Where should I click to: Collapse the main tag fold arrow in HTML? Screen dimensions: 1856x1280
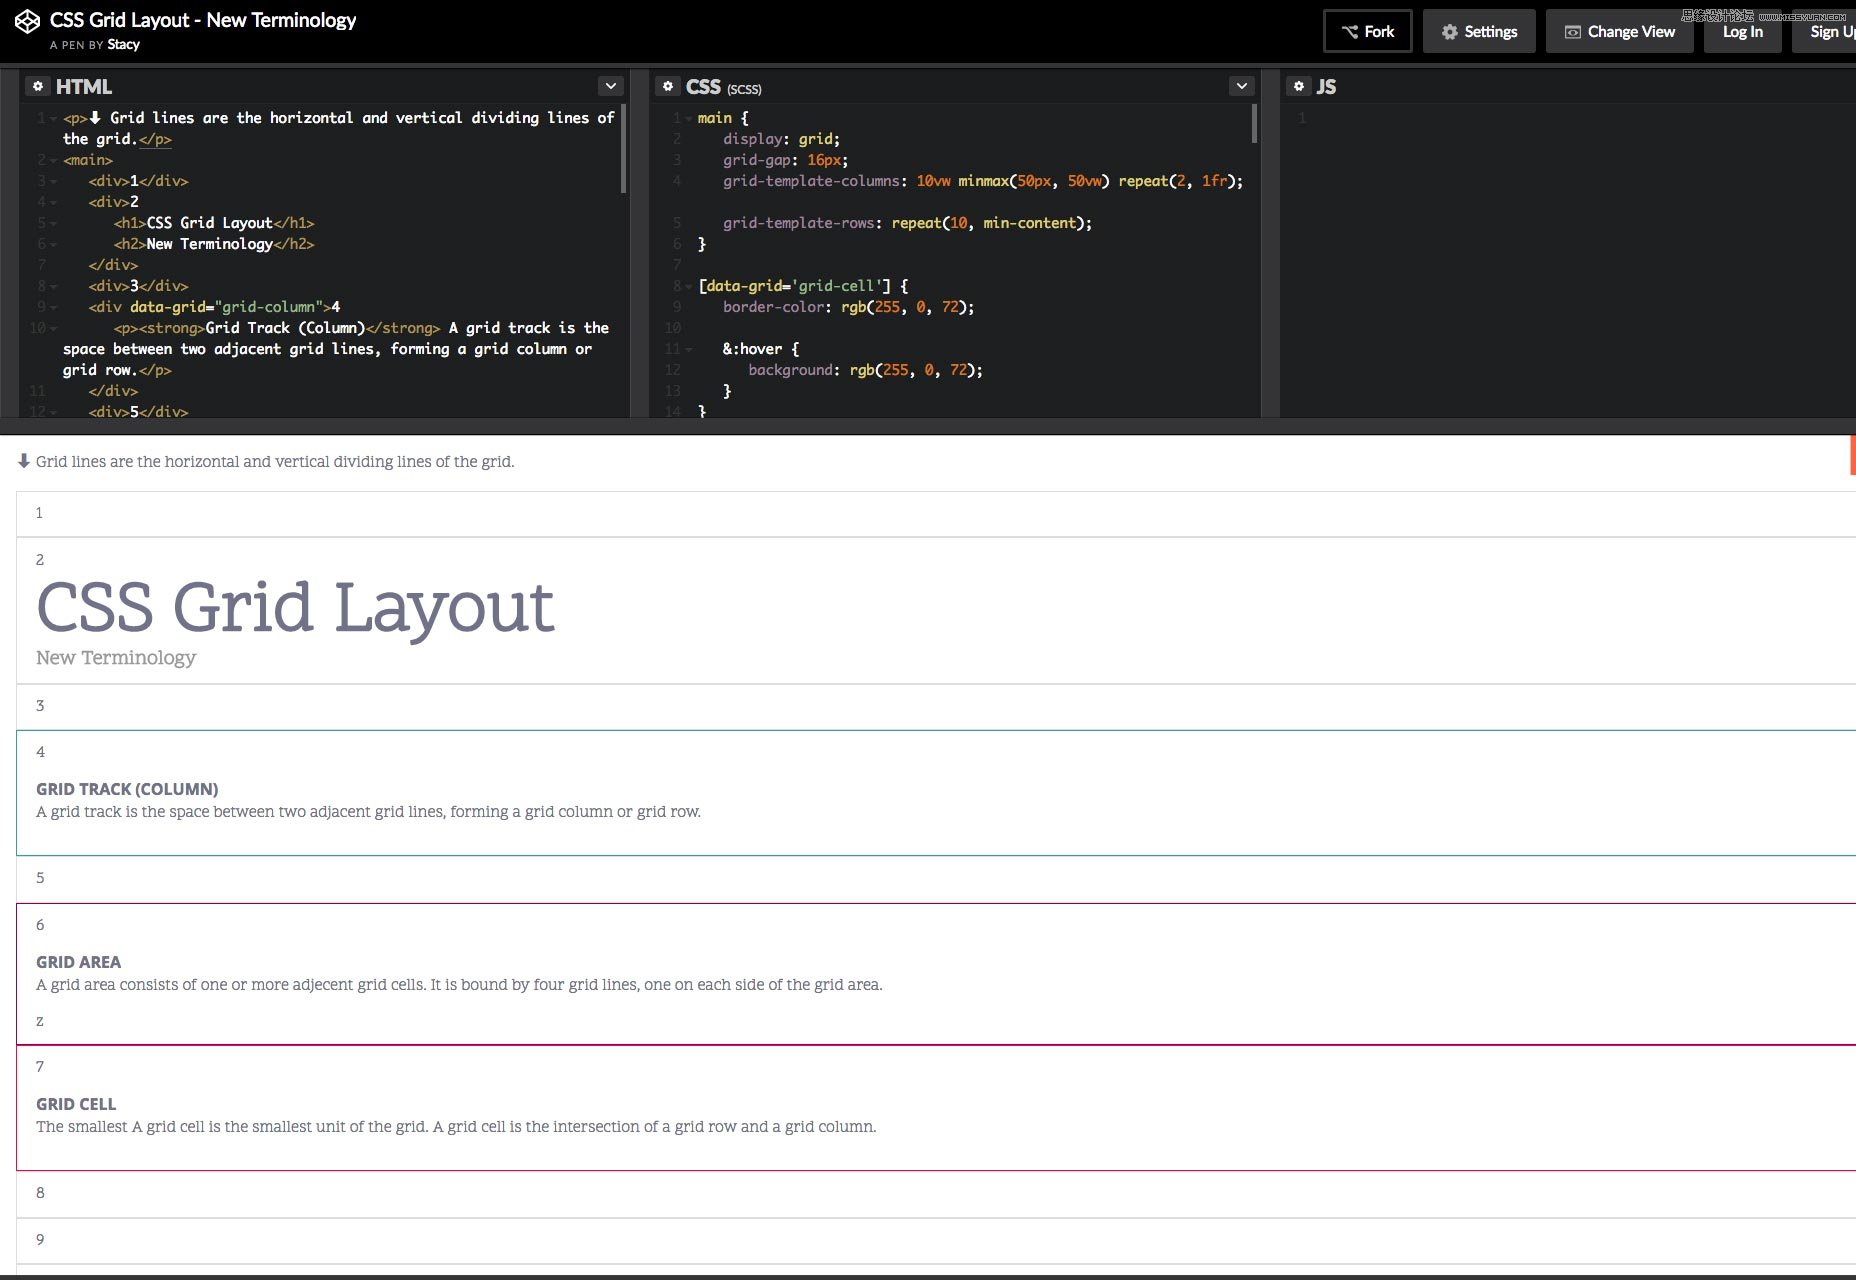(x=53, y=161)
